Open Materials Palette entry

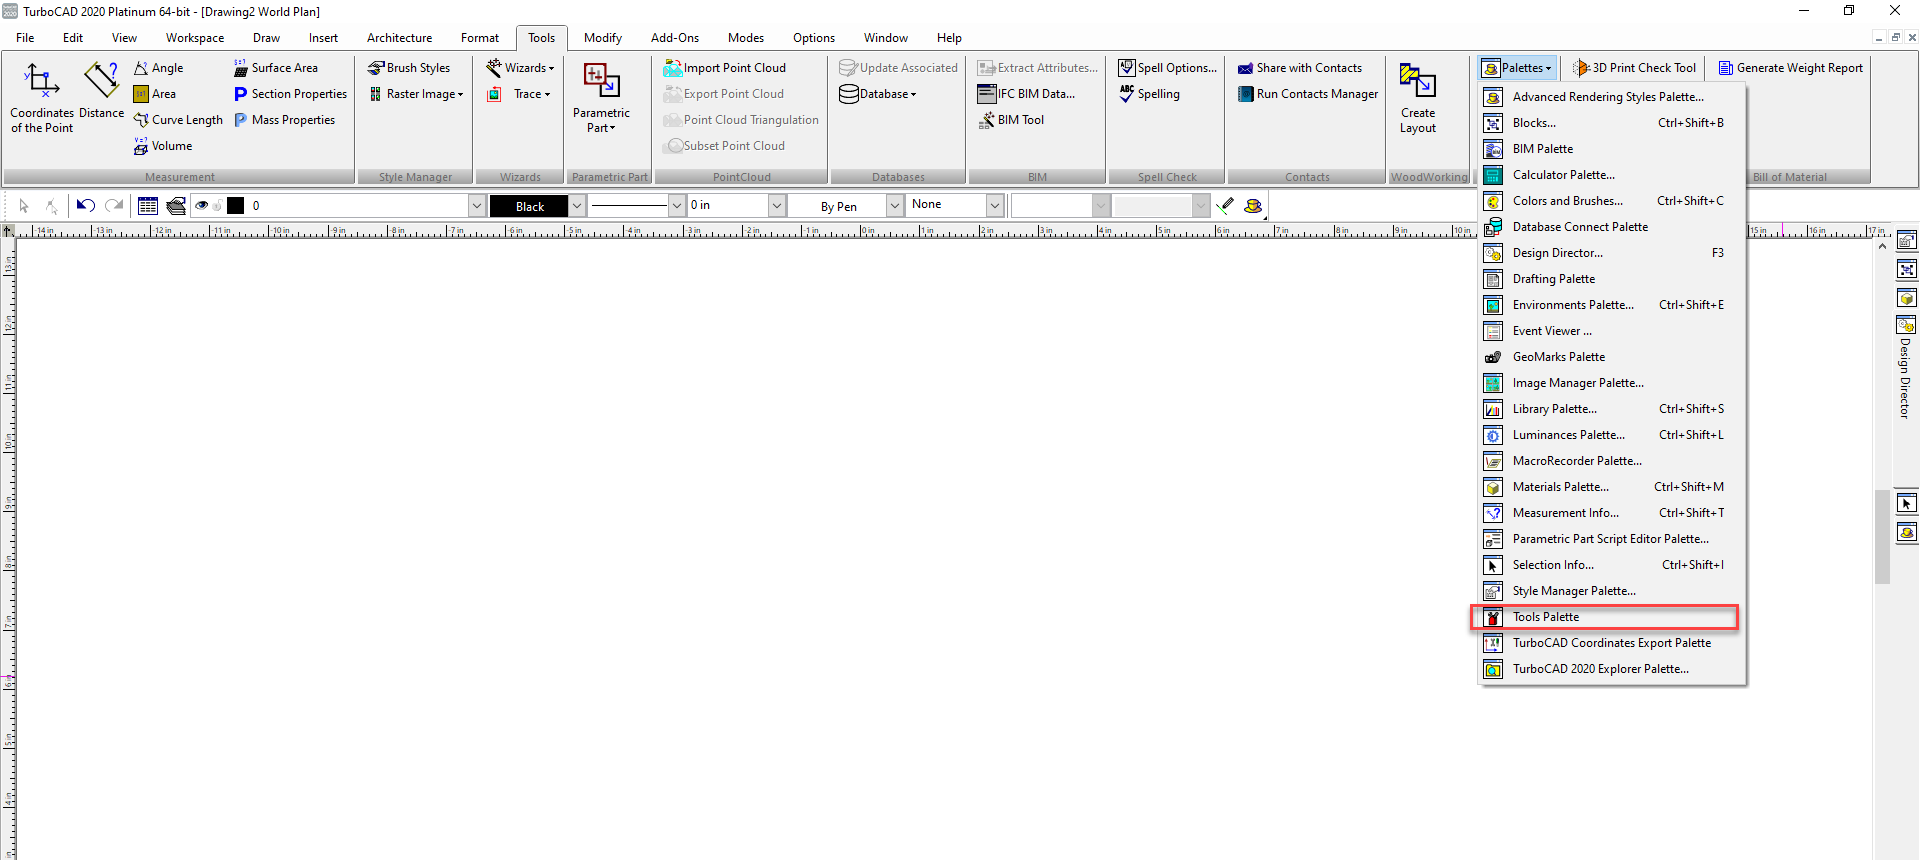[1612, 487]
